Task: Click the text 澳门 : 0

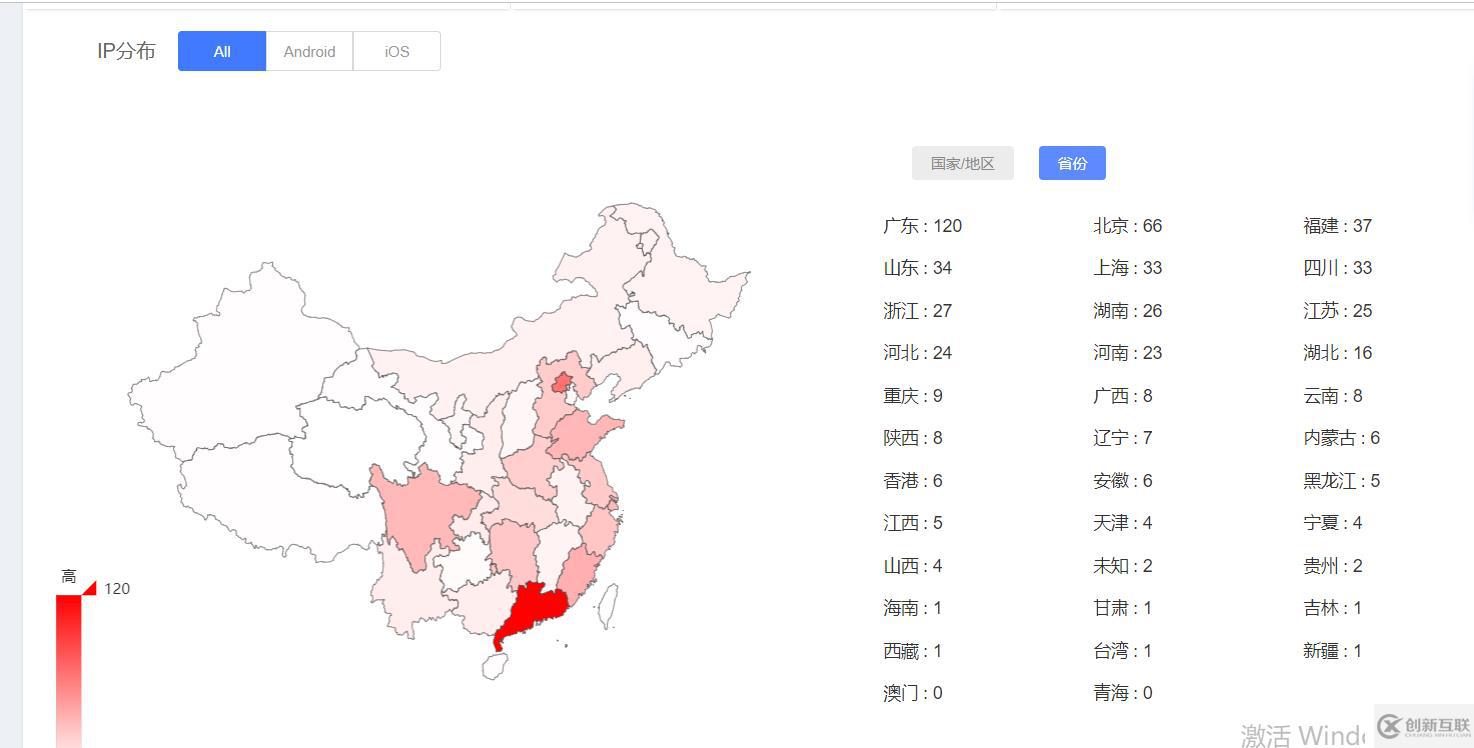Action: point(912,693)
